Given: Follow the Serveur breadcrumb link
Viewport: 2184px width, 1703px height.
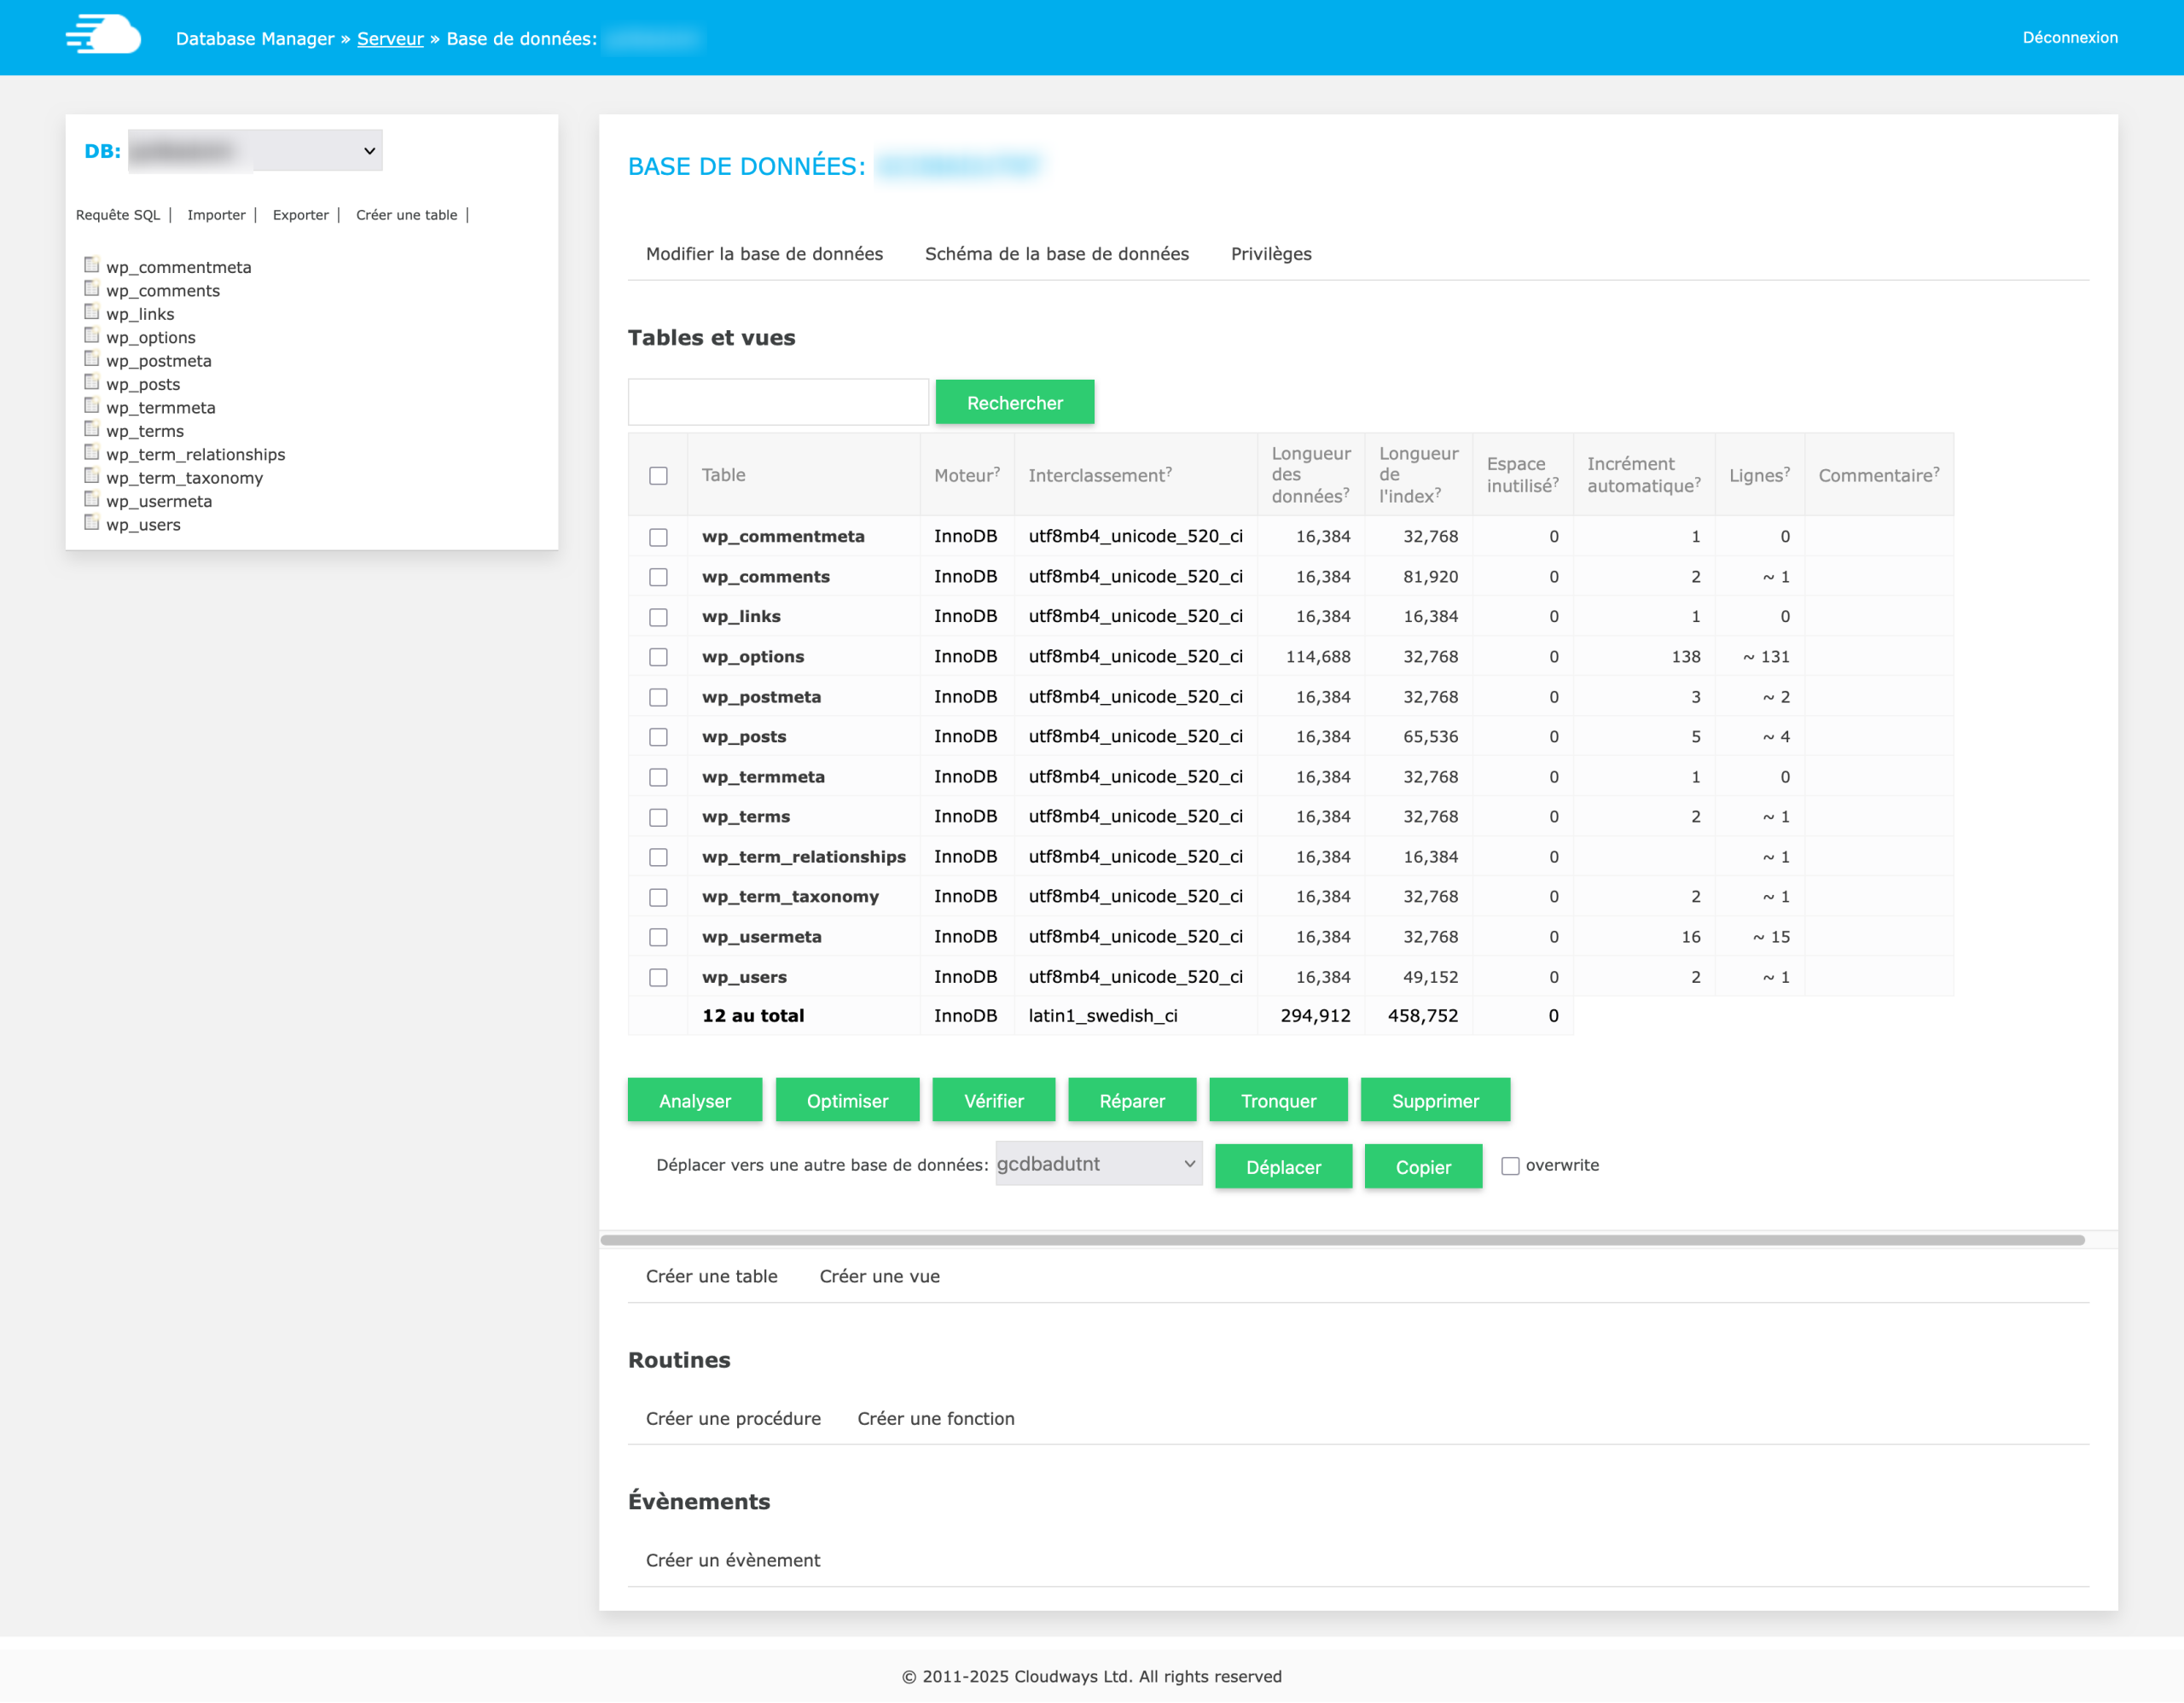Looking at the screenshot, I should [x=390, y=39].
